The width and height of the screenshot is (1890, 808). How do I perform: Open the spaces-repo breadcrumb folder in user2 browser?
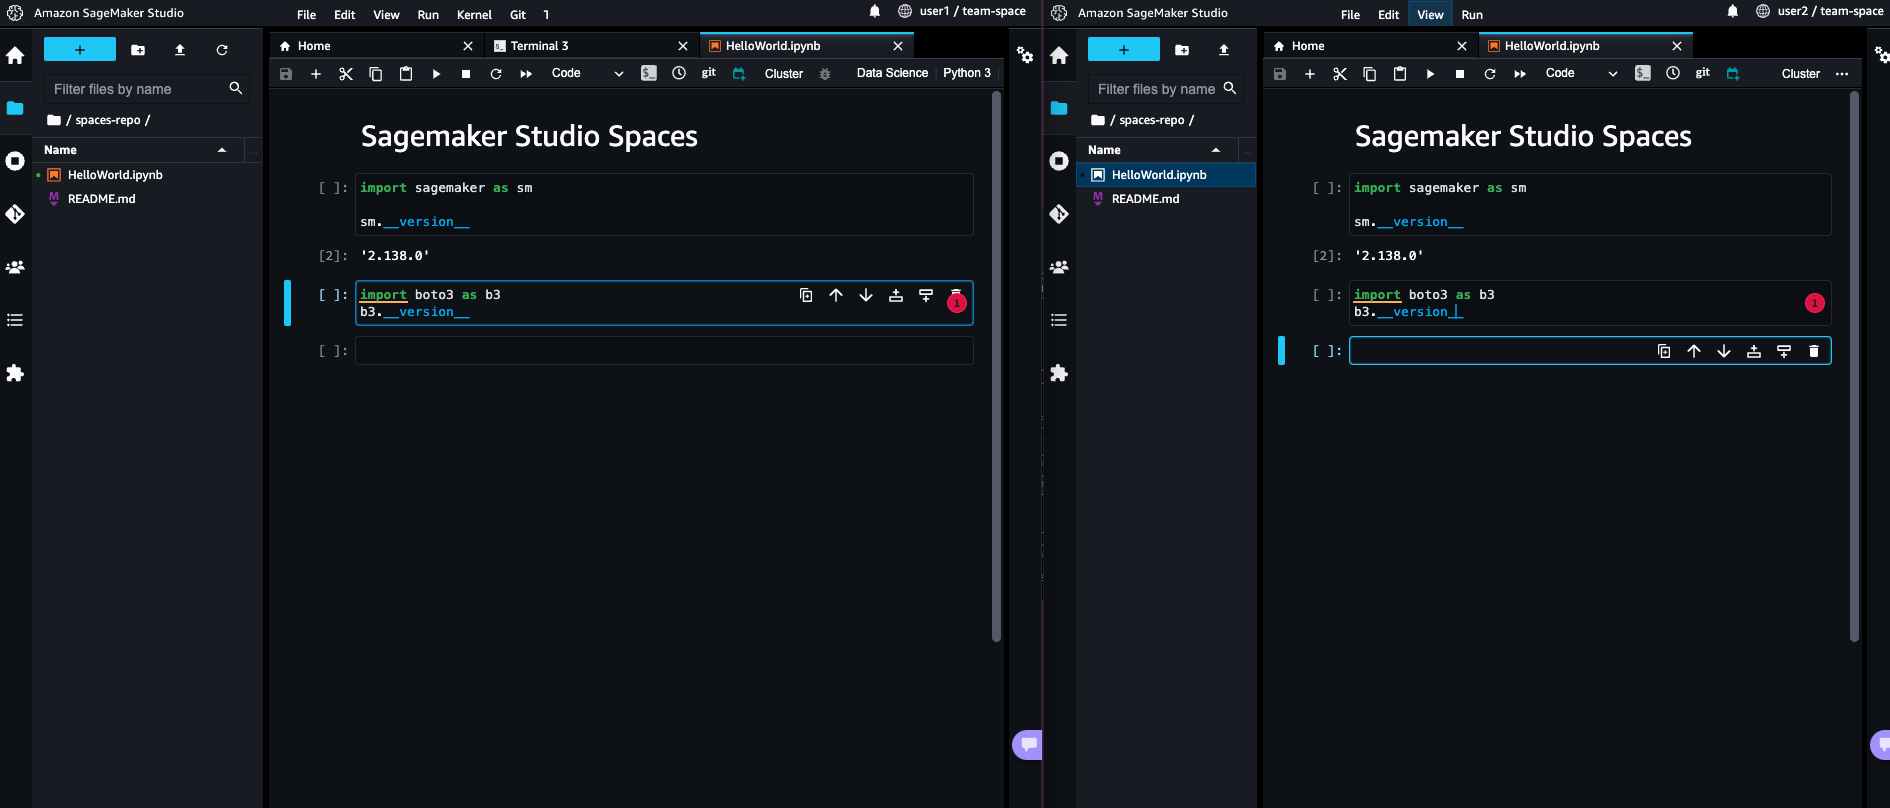click(1152, 120)
